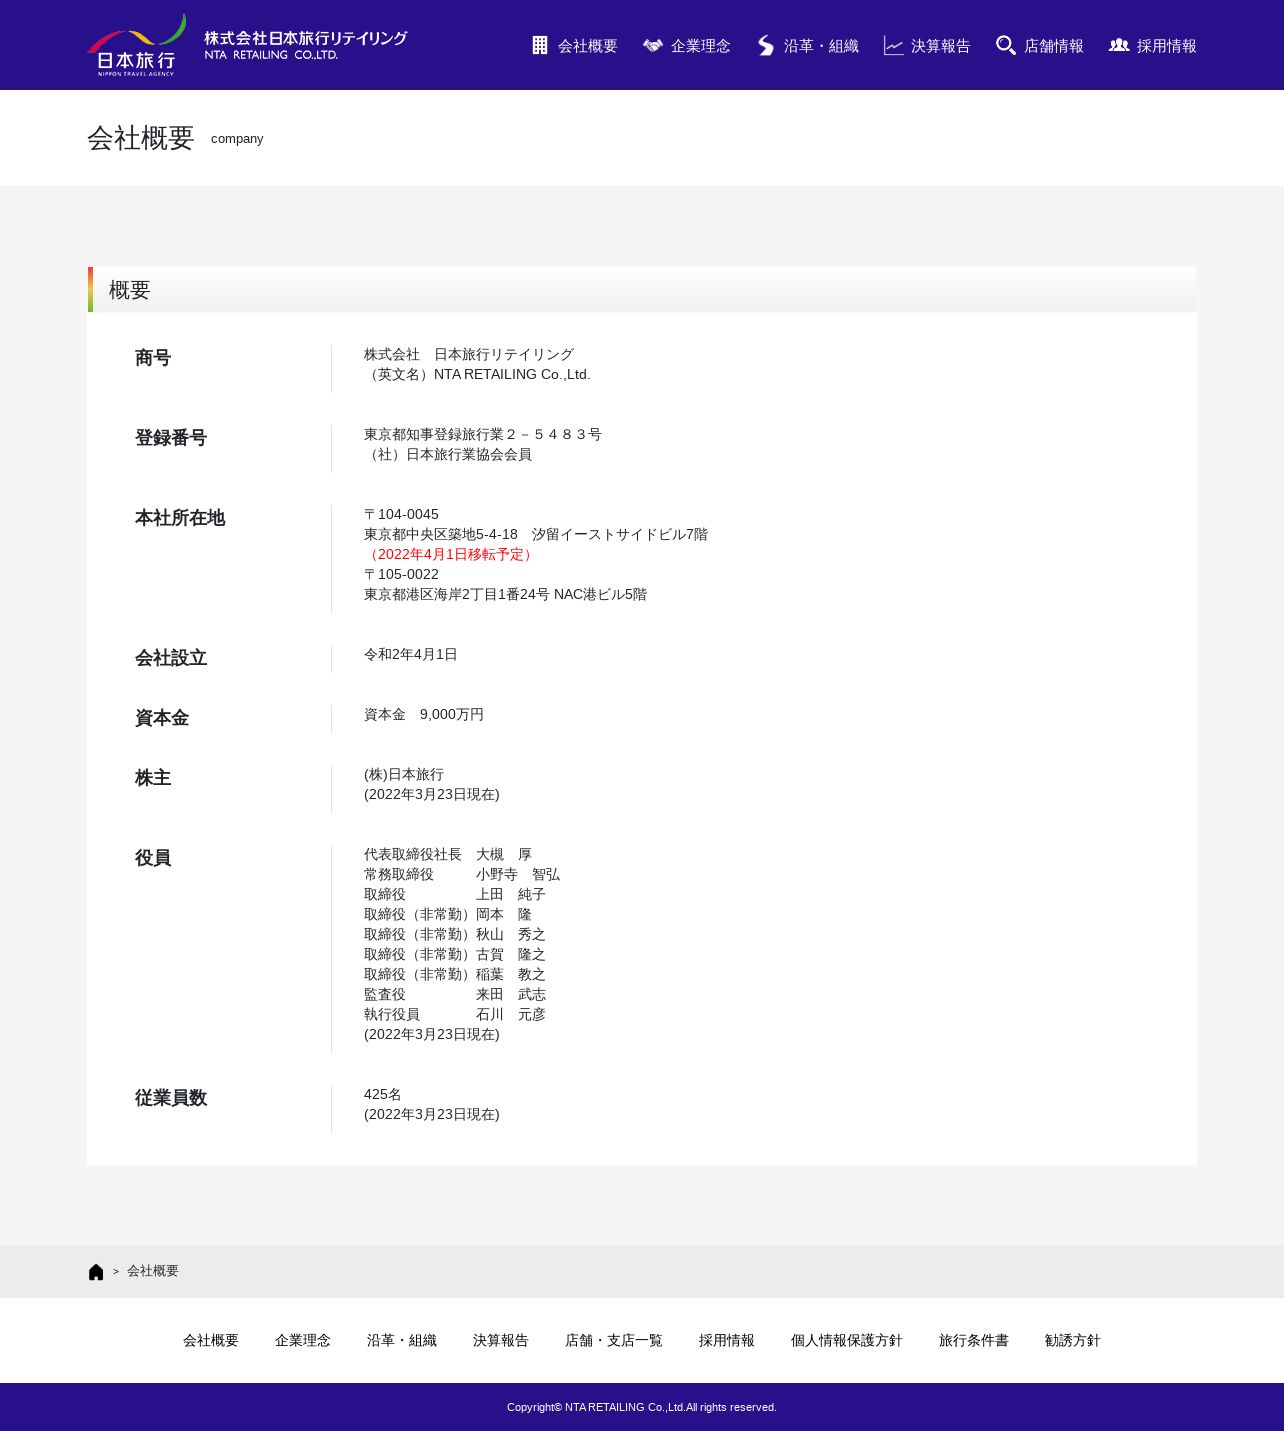This screenshot has height=1431, width=1284.
Task: Click the 資本金 row label
Action: [x=162, y=718]
